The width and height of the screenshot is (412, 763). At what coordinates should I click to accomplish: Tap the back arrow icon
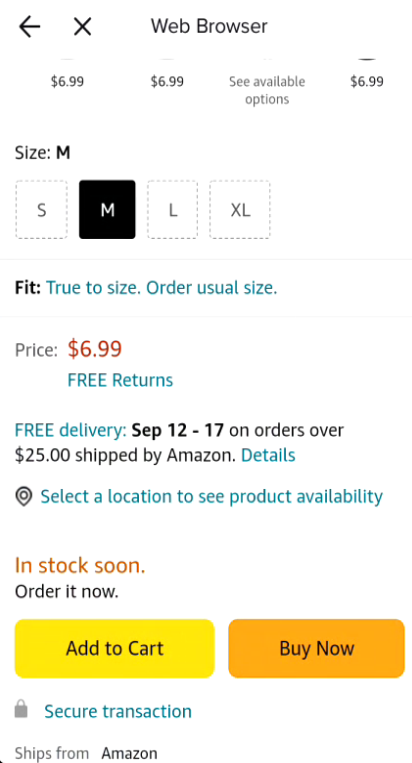click(29, 26)
